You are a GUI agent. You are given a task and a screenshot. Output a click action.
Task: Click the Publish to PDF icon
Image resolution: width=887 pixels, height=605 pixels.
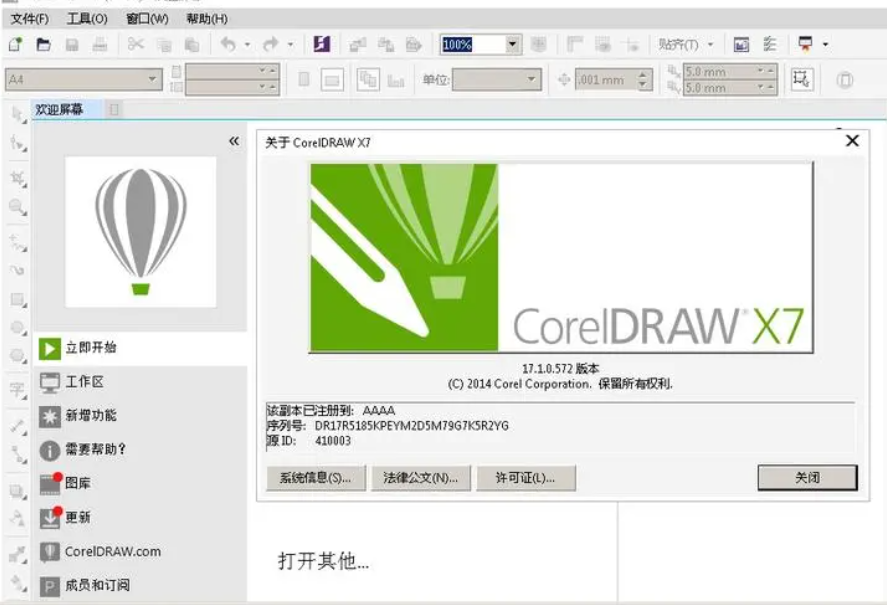[x=414, y=44]
